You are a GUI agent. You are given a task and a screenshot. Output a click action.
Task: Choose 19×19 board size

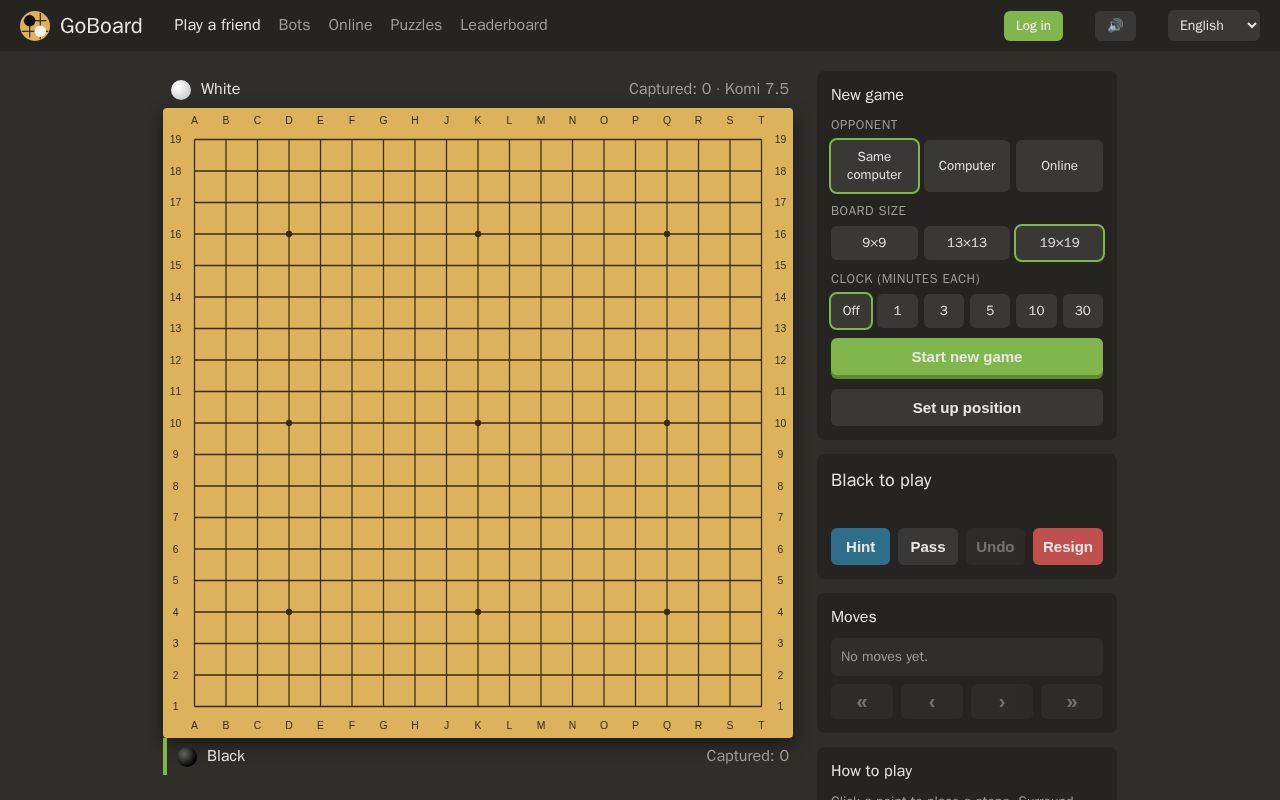coord(1059,243)
